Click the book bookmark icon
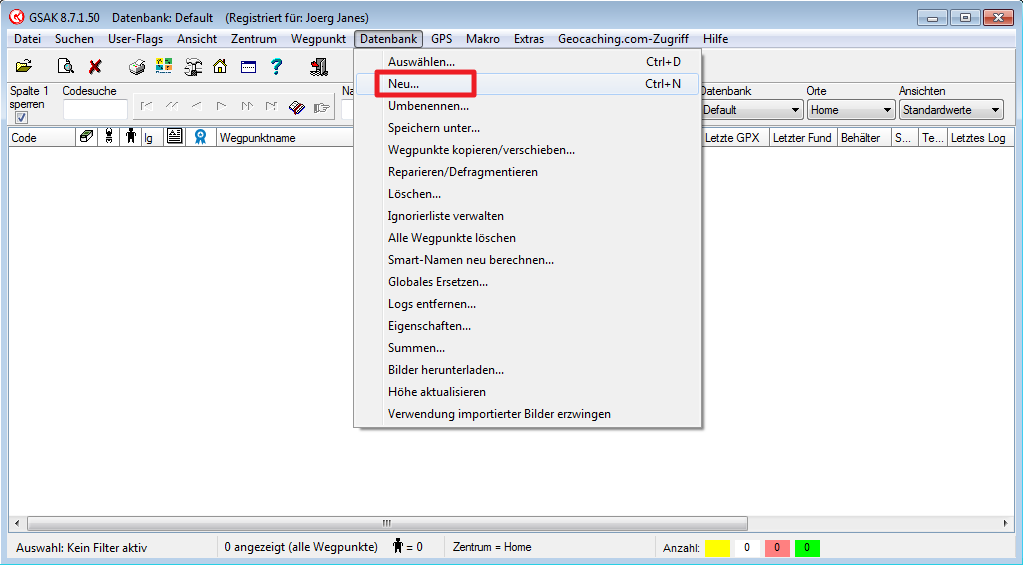Screen dimensions: 1023x565 coord(297,107)
